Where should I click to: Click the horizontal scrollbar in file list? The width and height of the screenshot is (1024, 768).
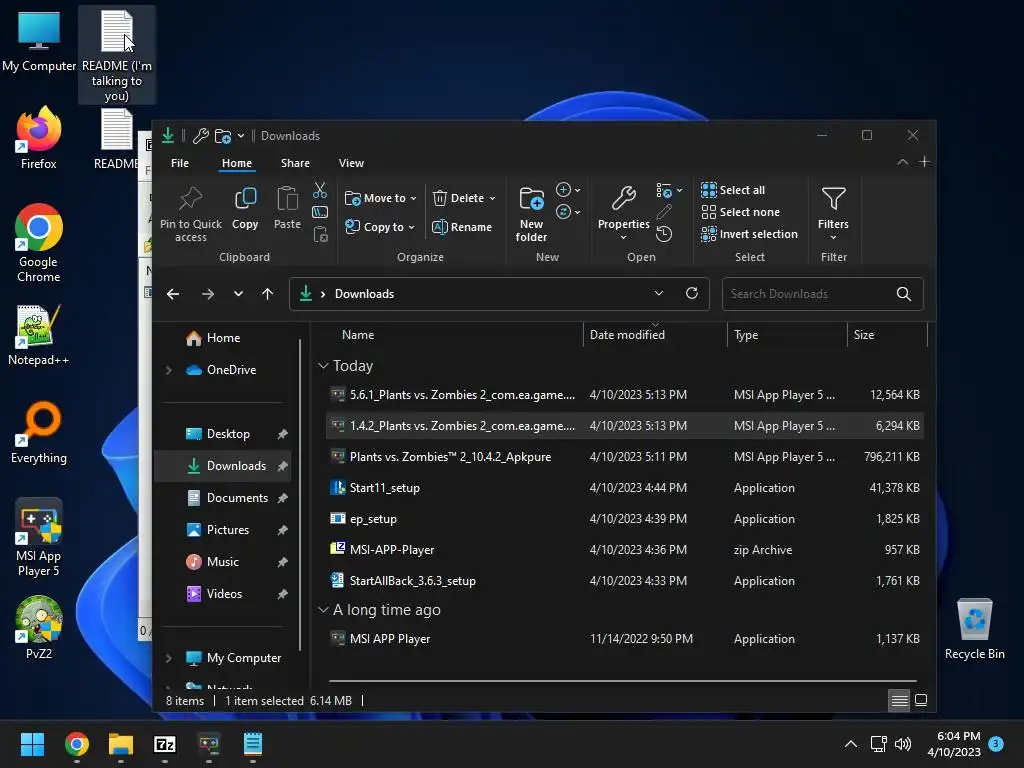(622, 680)
